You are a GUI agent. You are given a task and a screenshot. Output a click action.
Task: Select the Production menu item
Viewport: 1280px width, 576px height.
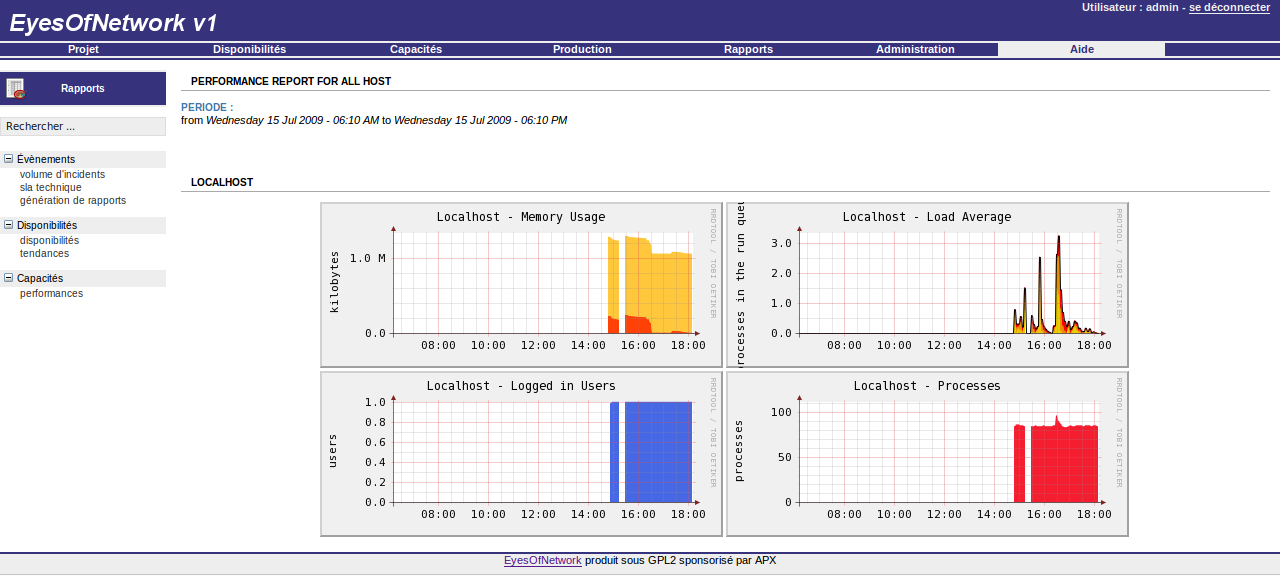point(582,49)
